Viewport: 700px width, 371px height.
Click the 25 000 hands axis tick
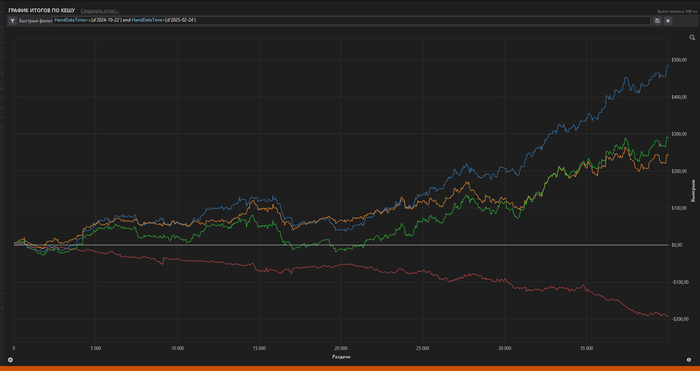(x=422, y=348)
